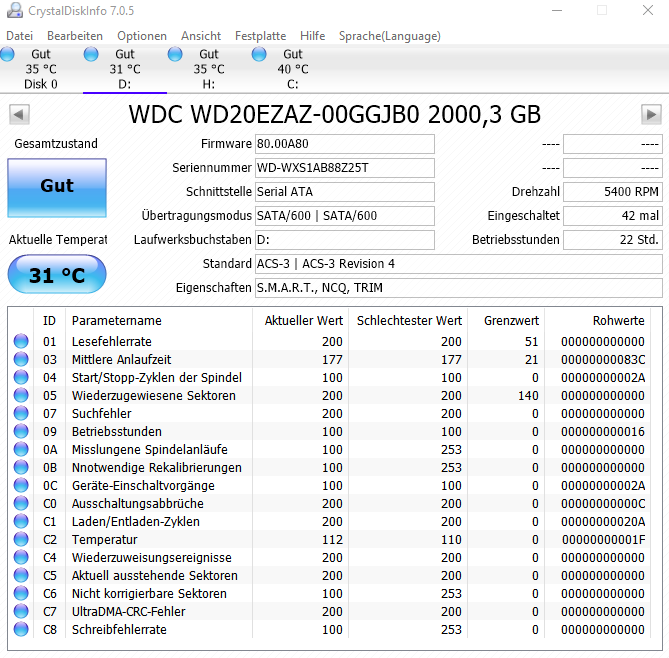
Task: Click the Eigenschaften field S.M.A.R.T., NCQ, TRIM
Action: point(459,288)
